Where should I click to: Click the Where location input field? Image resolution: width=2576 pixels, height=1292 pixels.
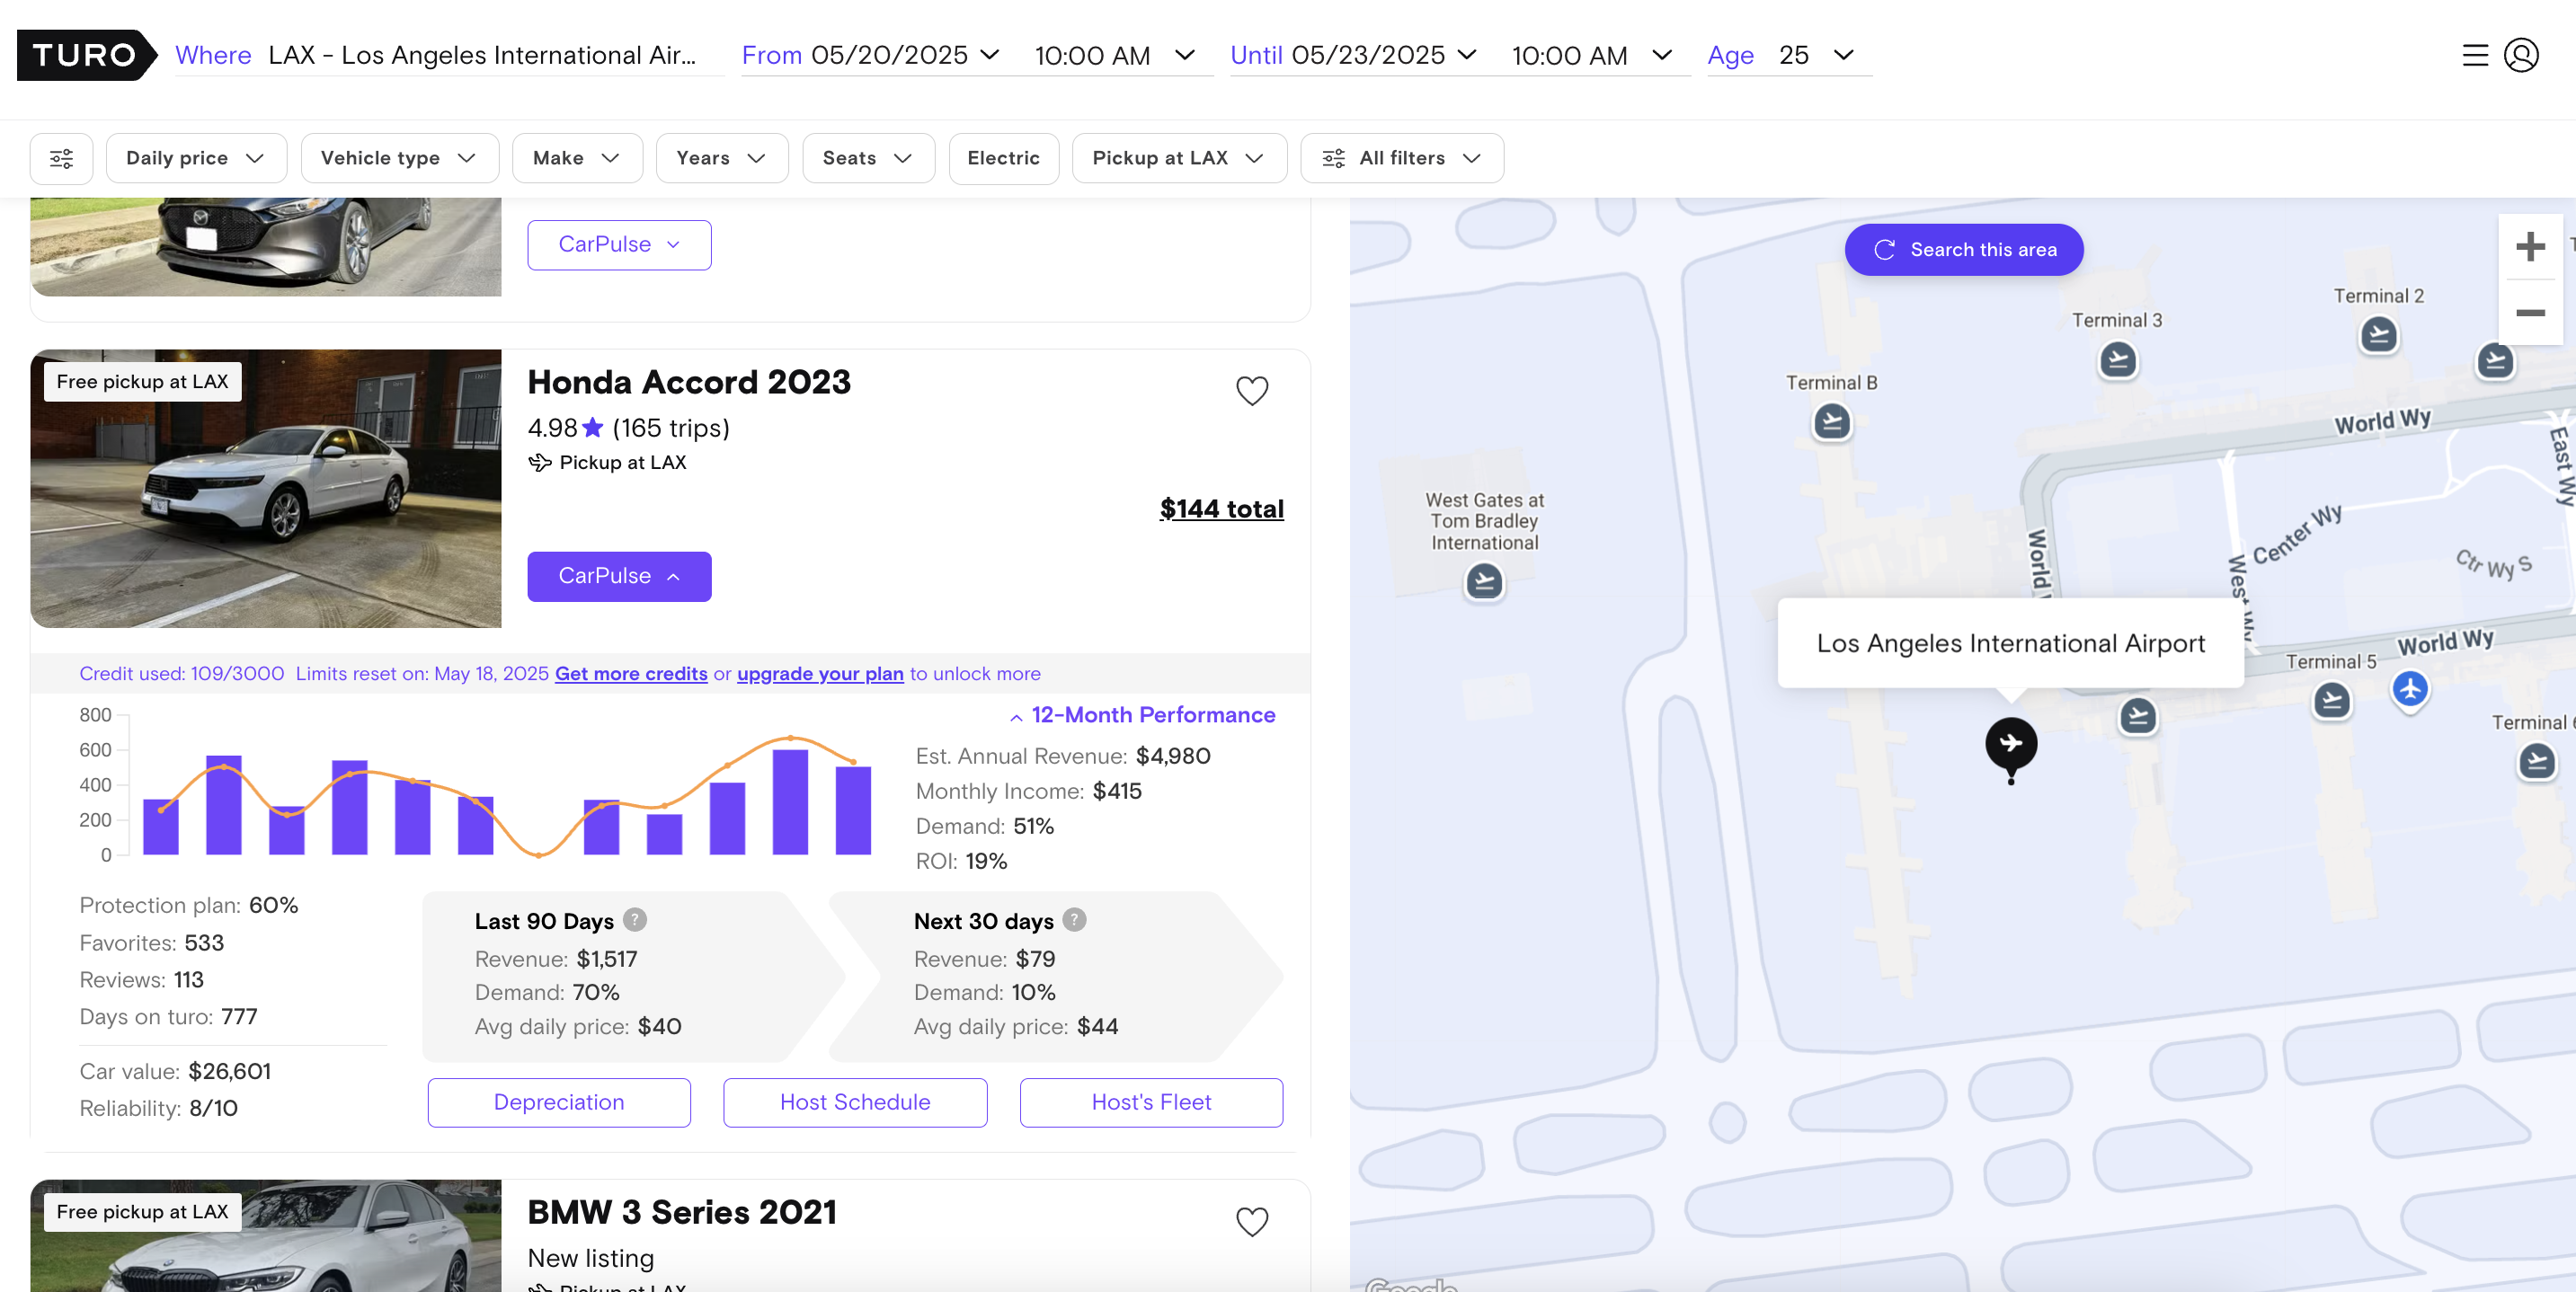click(449, 55)
